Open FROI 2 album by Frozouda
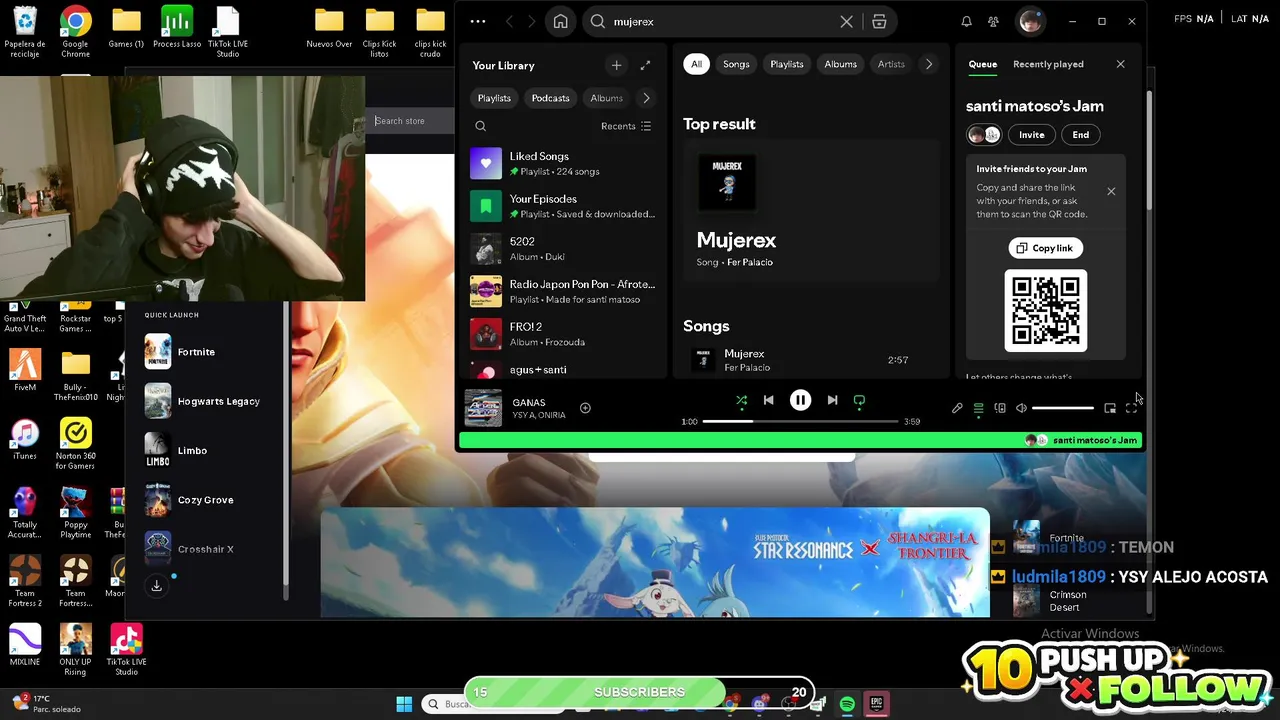The height and width of the screenshot is (720, 1280). pyautogui.click(x=564, y=334)
